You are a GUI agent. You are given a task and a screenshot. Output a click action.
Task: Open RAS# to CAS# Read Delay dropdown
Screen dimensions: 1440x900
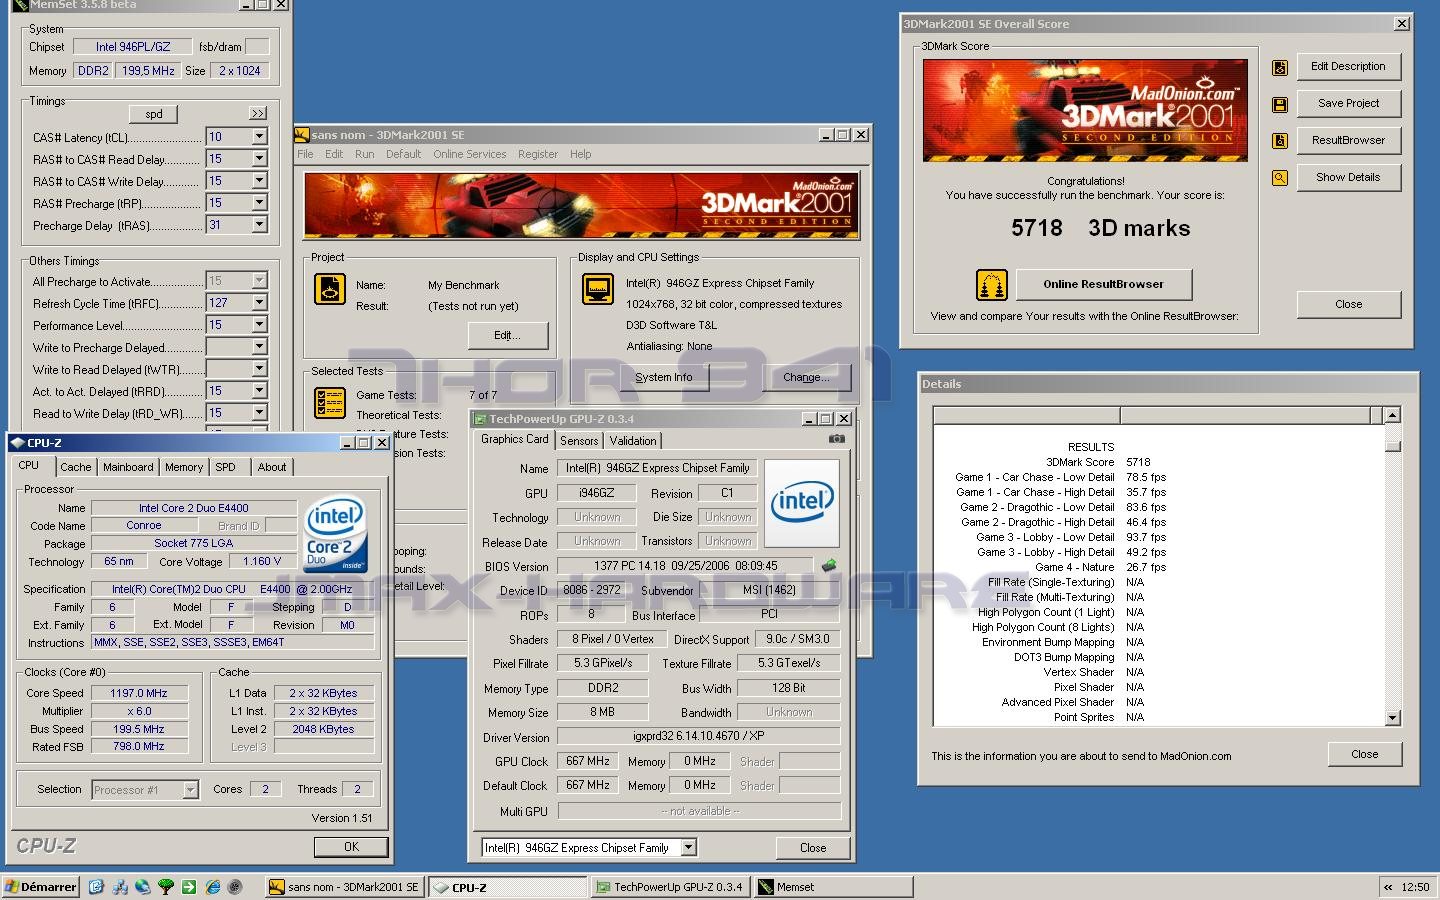click(259, 159)
